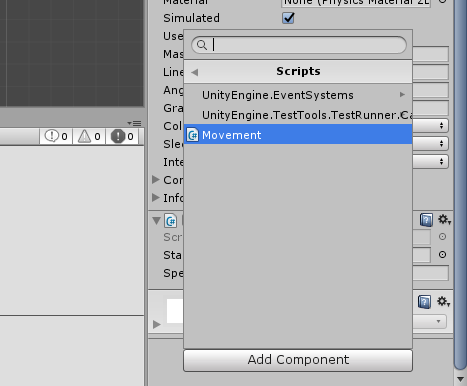Viewport: 467px width, 386px height.
Task: Expand the Info foldout
Action: pyautogui.click(x=155, y=198)
